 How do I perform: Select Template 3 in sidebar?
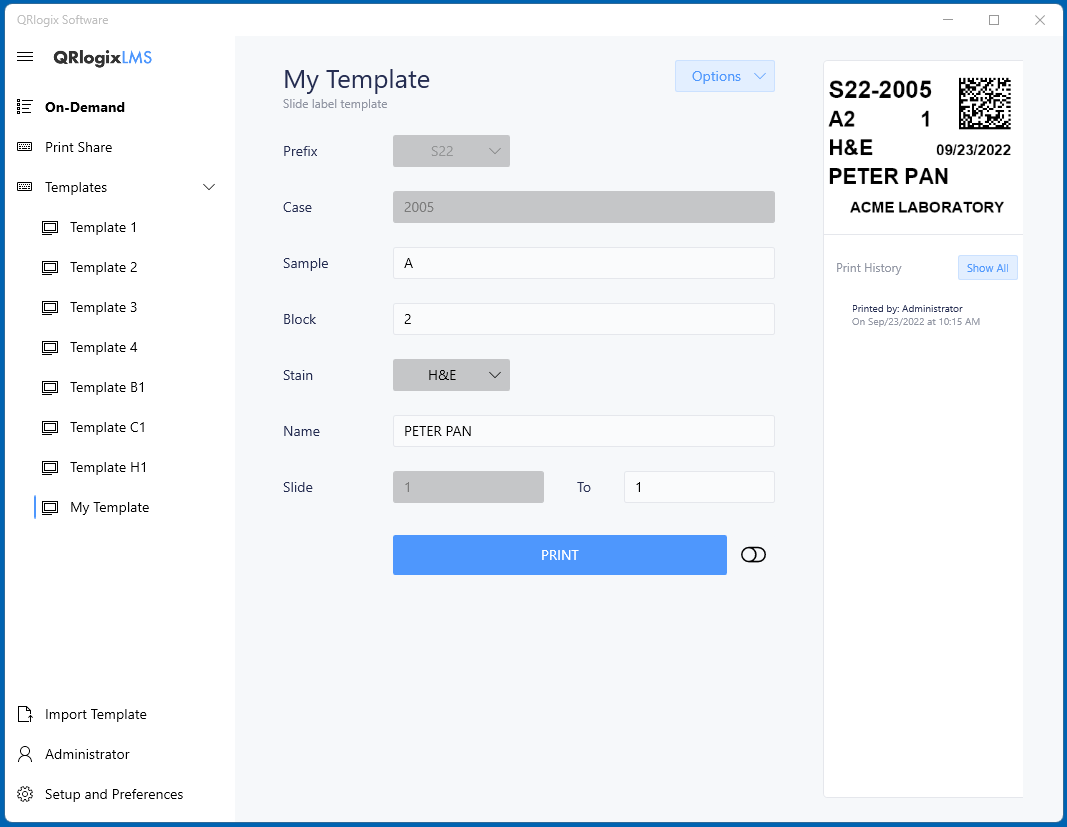click(x=103, y=308)
